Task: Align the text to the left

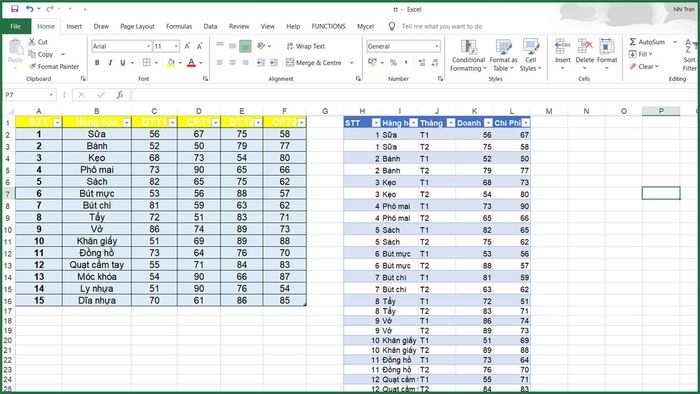Action: point(220,62)
